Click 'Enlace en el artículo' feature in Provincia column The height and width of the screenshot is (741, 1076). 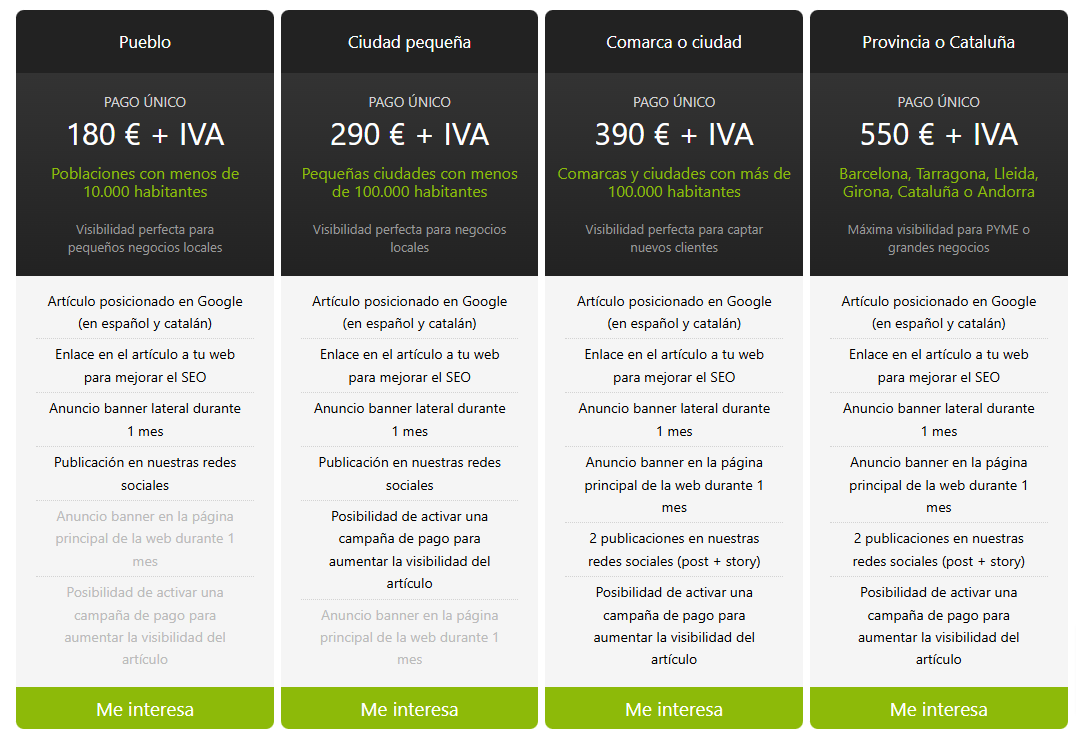pos(938,365)
